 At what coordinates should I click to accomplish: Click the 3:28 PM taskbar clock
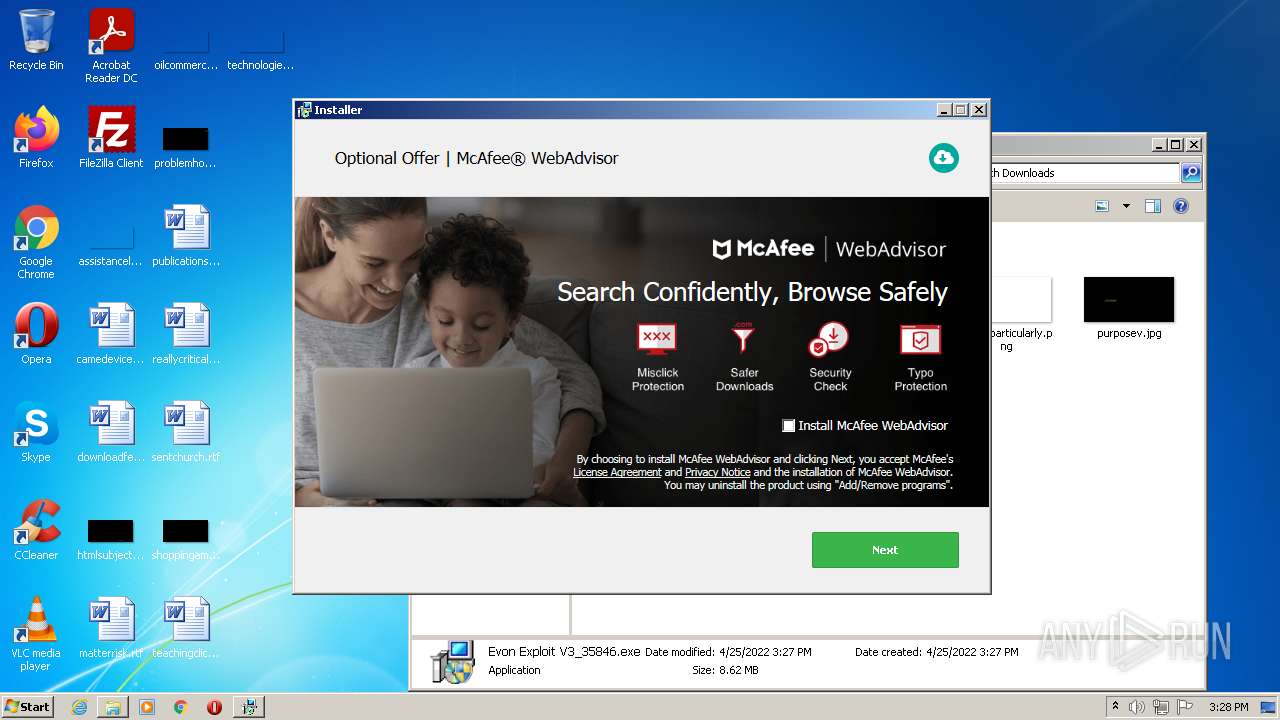(1228, 707)
